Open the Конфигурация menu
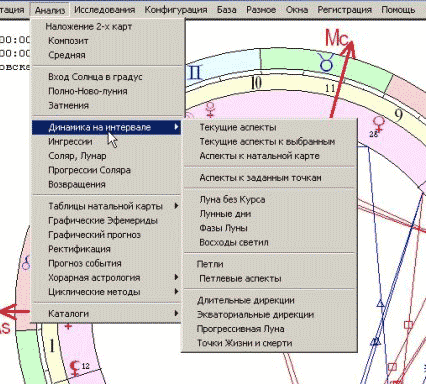426x384 pixels. [176, 10]
